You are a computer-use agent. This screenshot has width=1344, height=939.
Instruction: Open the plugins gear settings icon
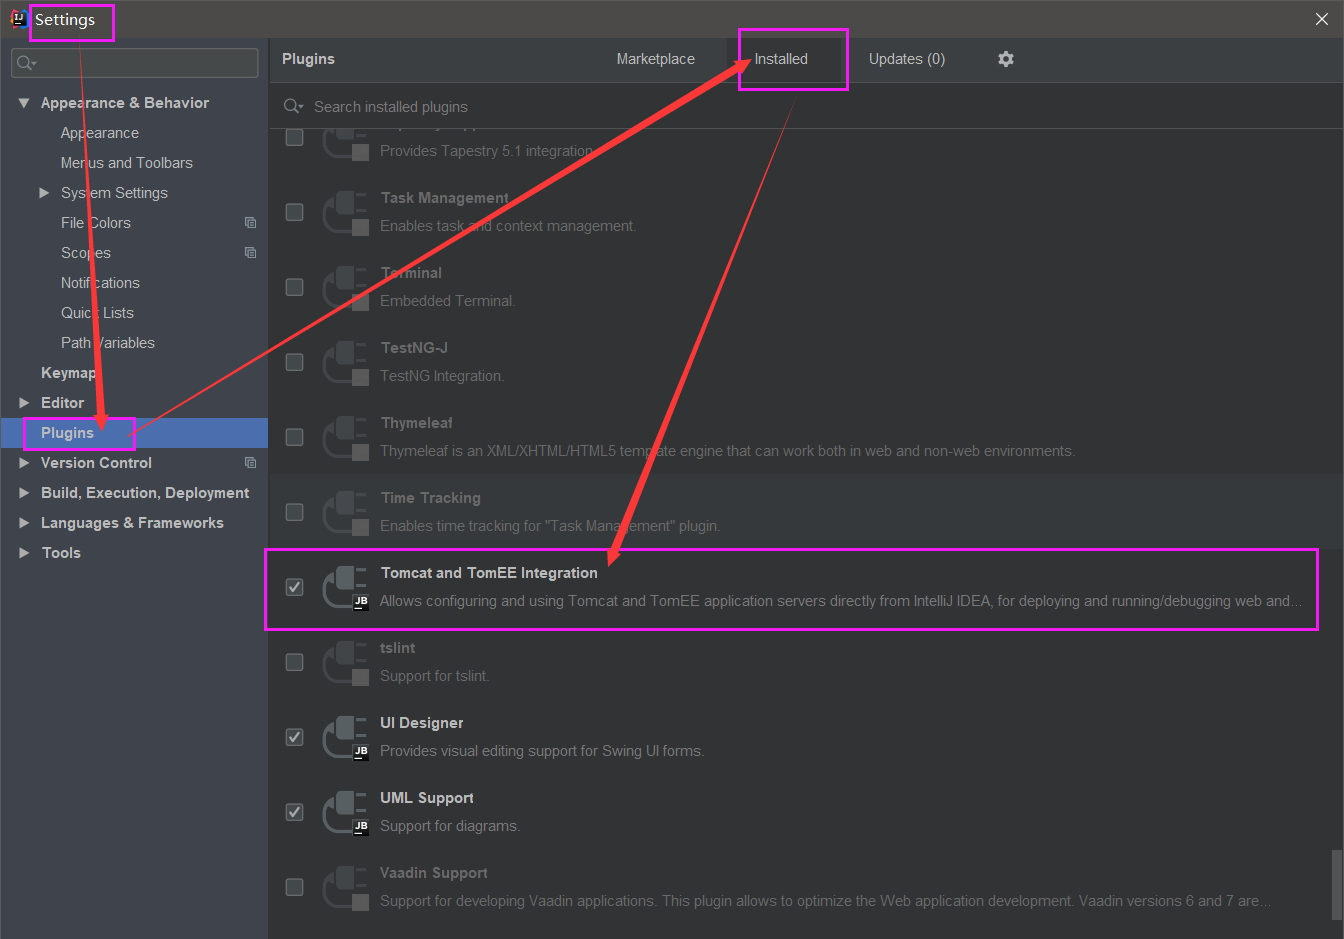(1006, 59)
